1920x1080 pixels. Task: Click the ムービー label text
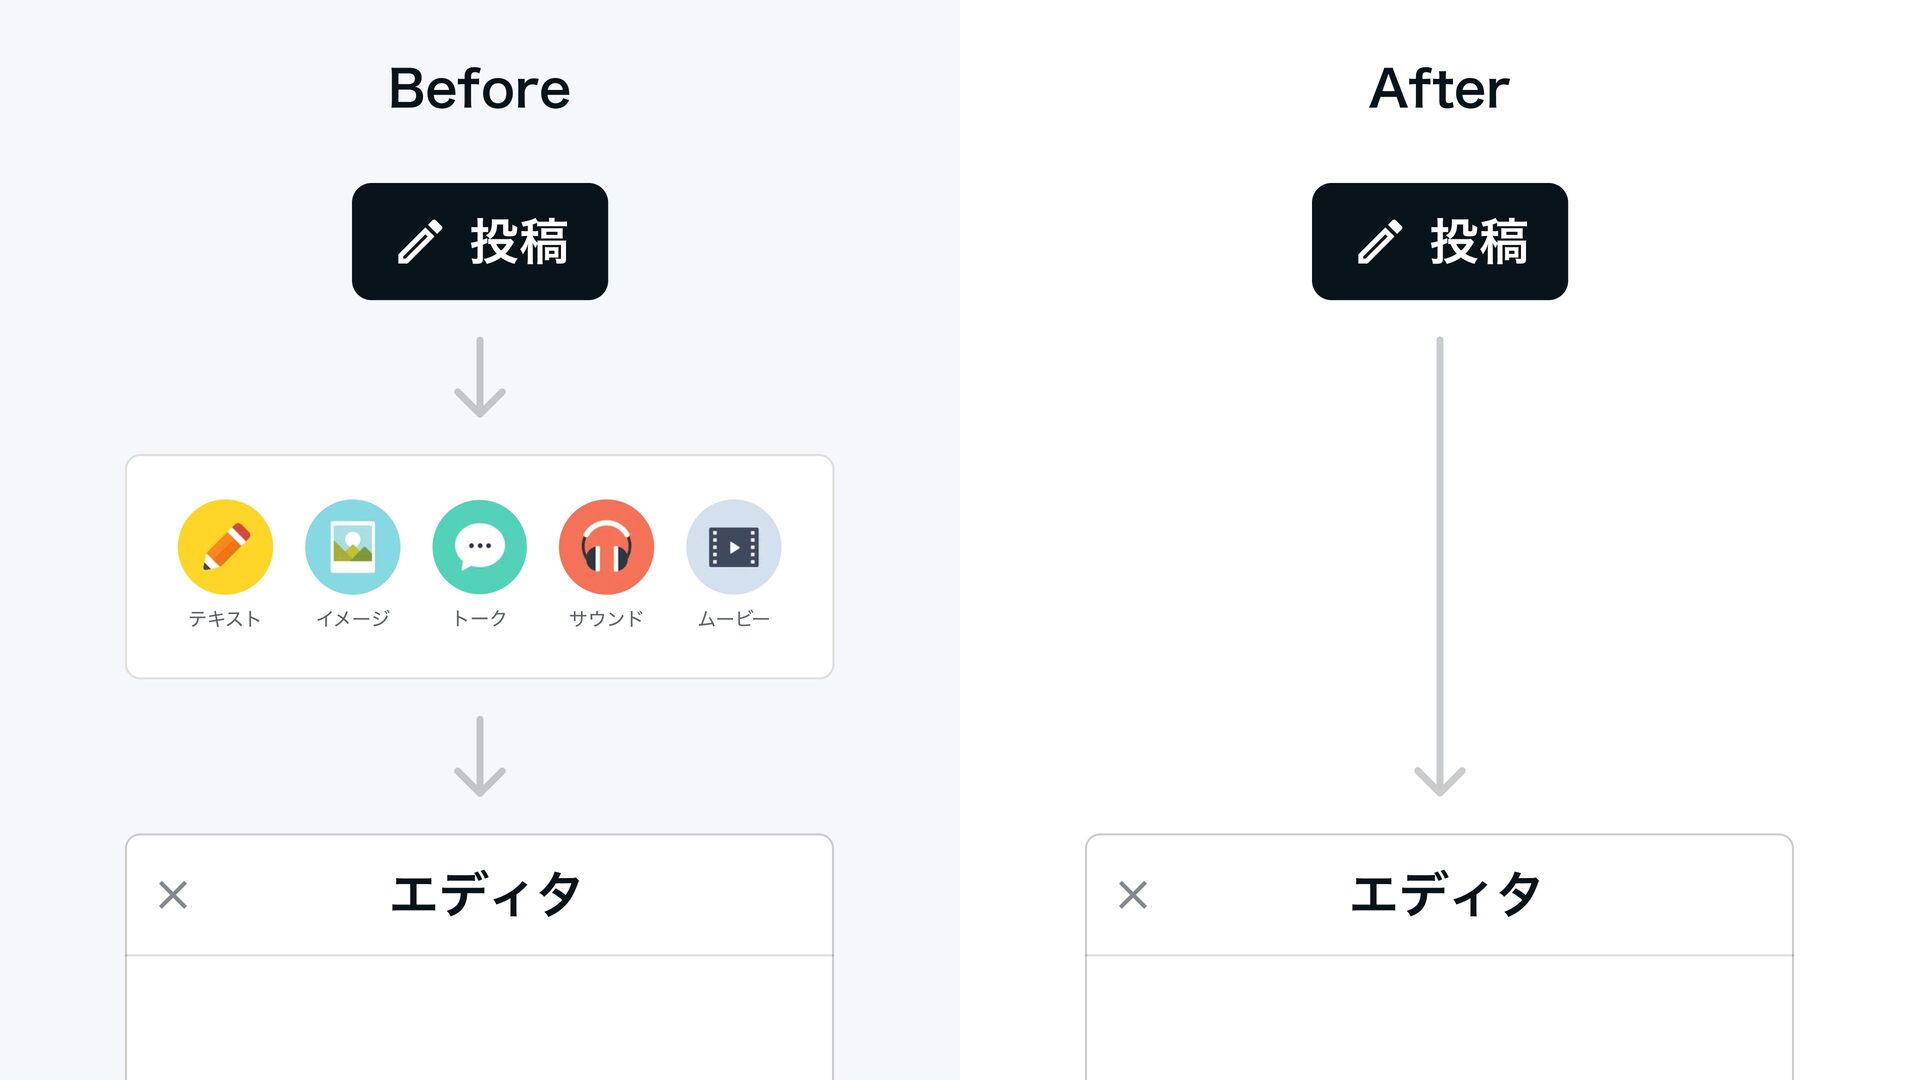point(733,619)
